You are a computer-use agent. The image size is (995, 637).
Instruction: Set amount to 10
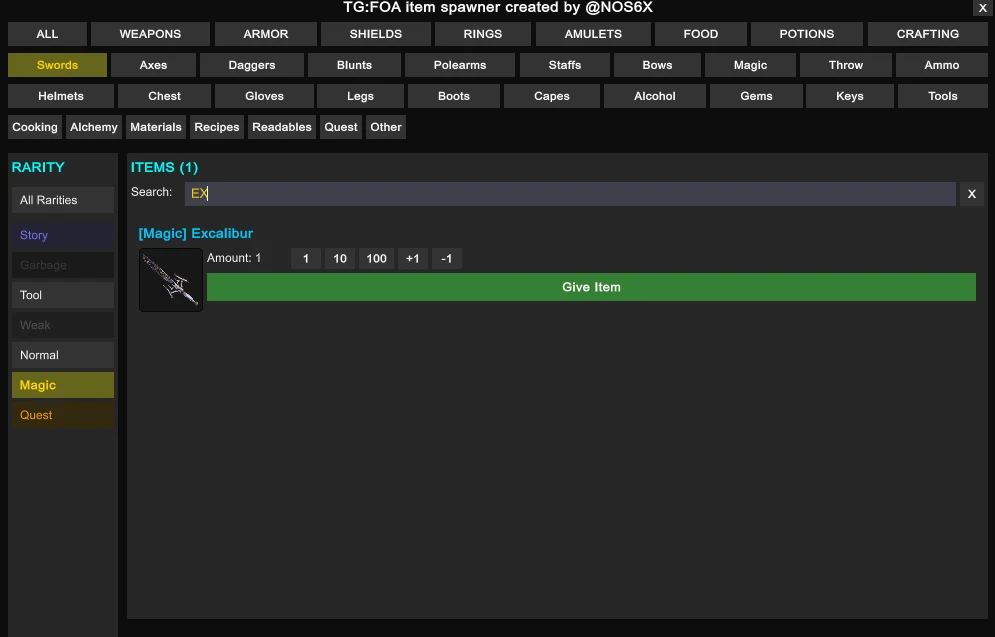(340, 259)
